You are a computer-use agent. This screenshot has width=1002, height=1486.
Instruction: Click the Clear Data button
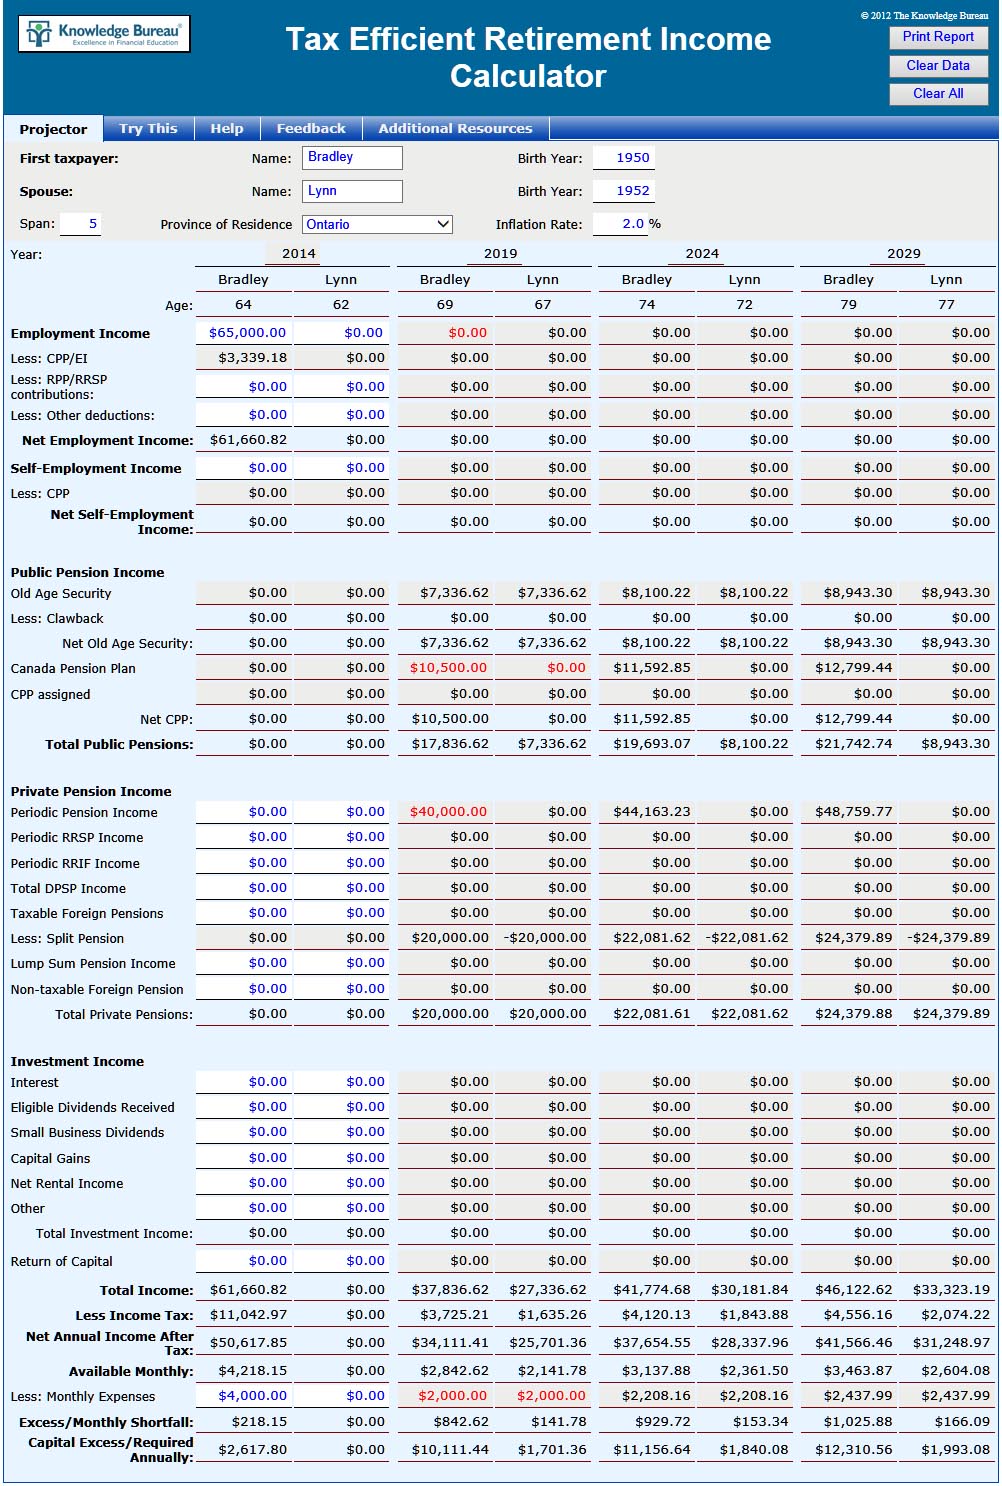[938, 66]
